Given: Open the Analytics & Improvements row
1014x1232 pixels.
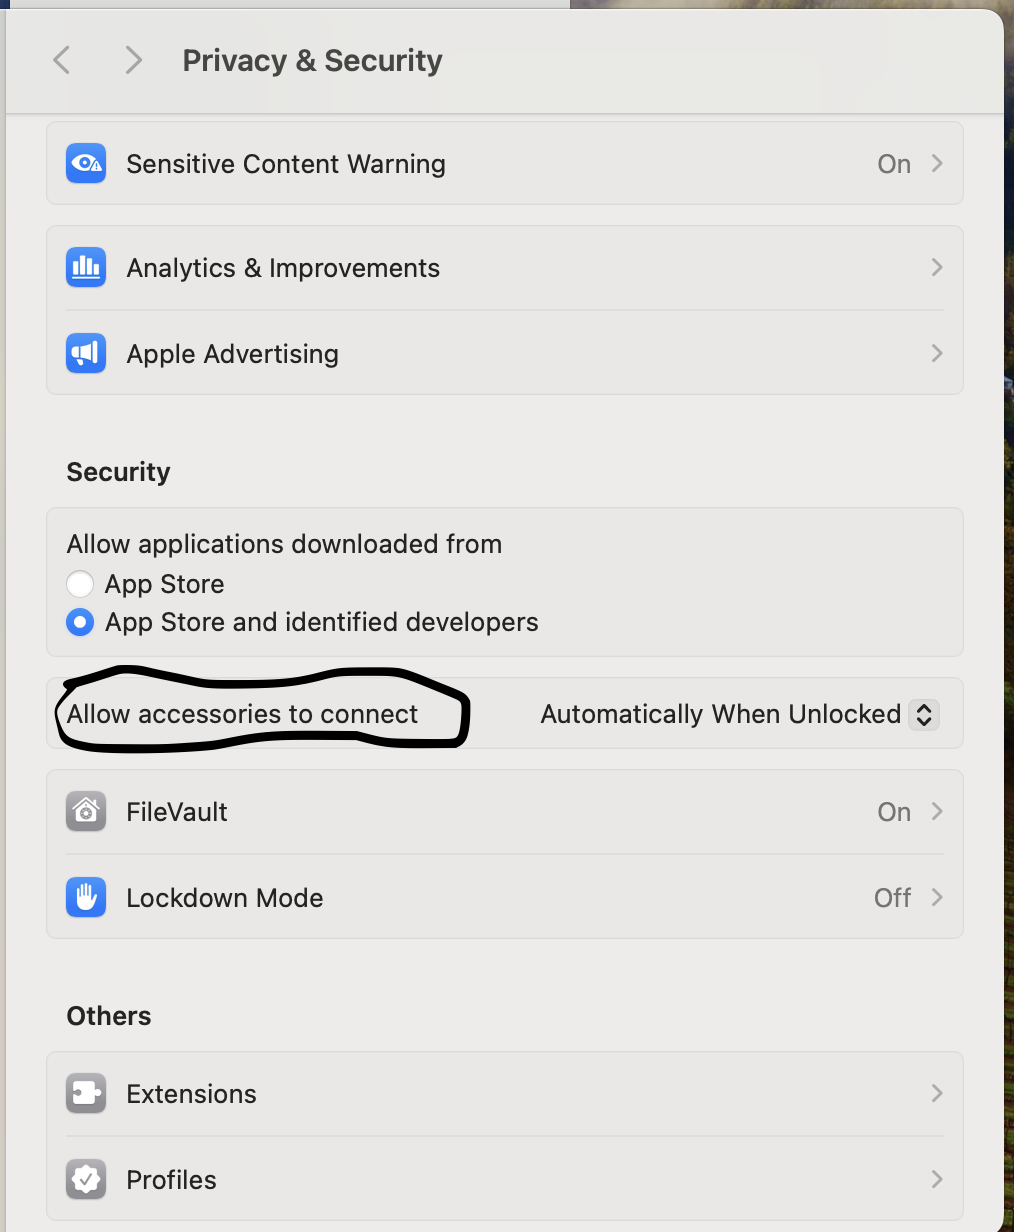Looking at the screenshot, I should 505,267.
